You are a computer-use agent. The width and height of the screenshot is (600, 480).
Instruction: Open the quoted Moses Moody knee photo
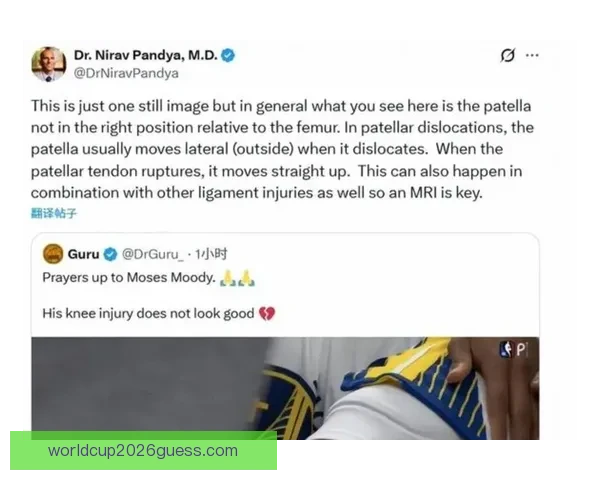point(285,388)
